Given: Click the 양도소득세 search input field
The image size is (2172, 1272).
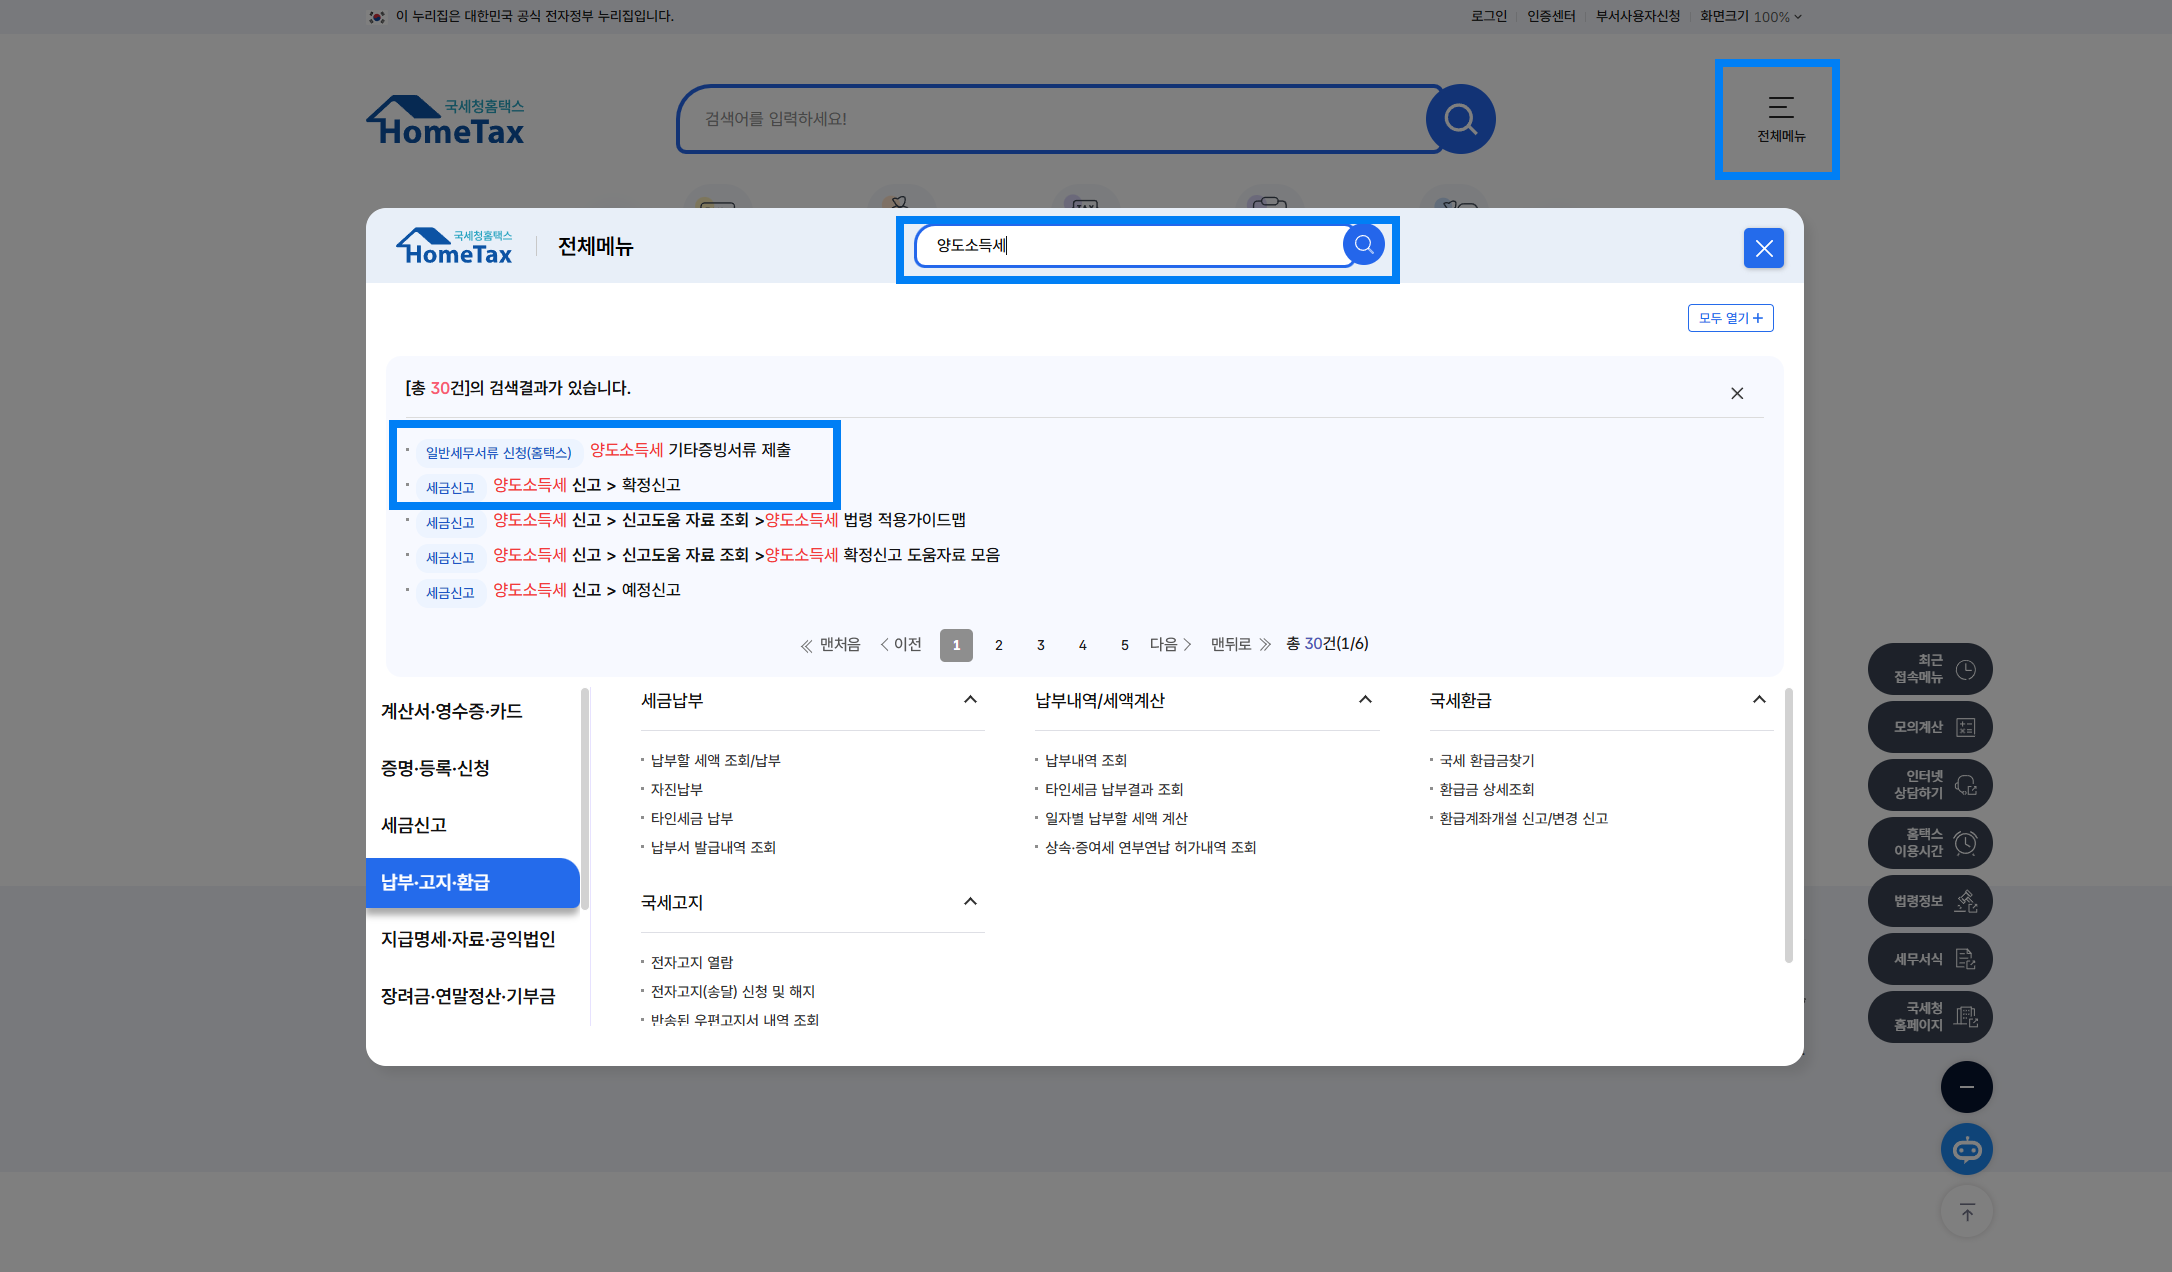Looking at the screenshot, I should point(1130,245).
